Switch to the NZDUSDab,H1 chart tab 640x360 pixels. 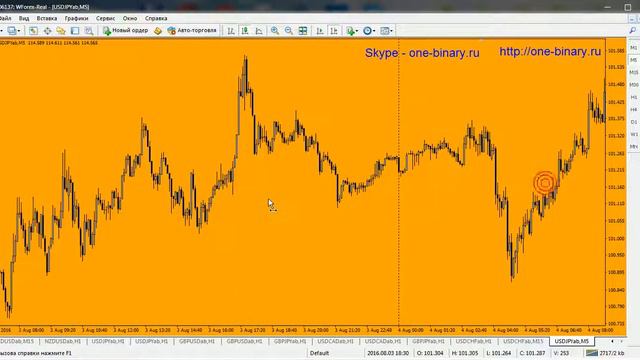click(x=62, y=341)
